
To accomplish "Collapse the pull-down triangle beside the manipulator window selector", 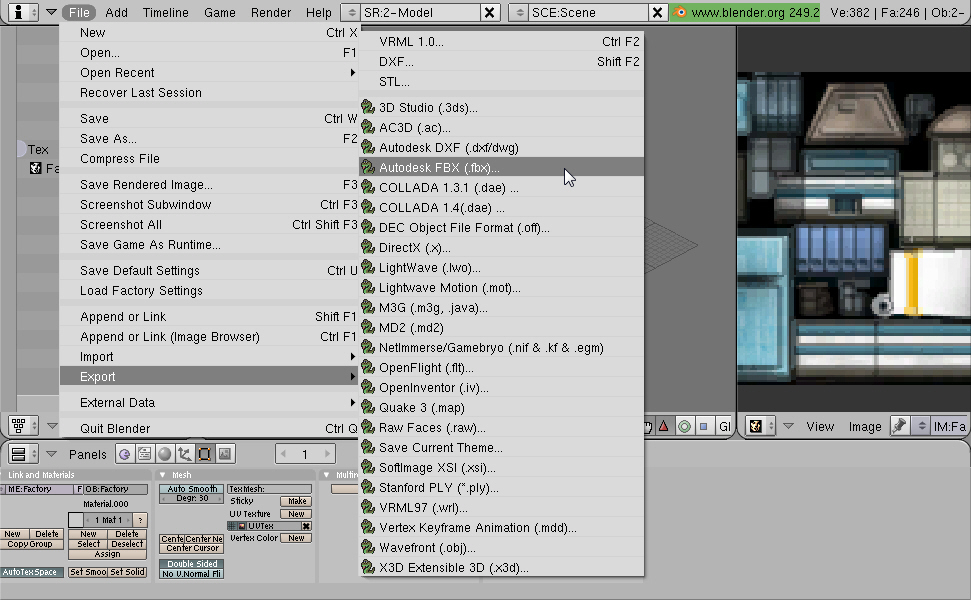I will 52,425.
